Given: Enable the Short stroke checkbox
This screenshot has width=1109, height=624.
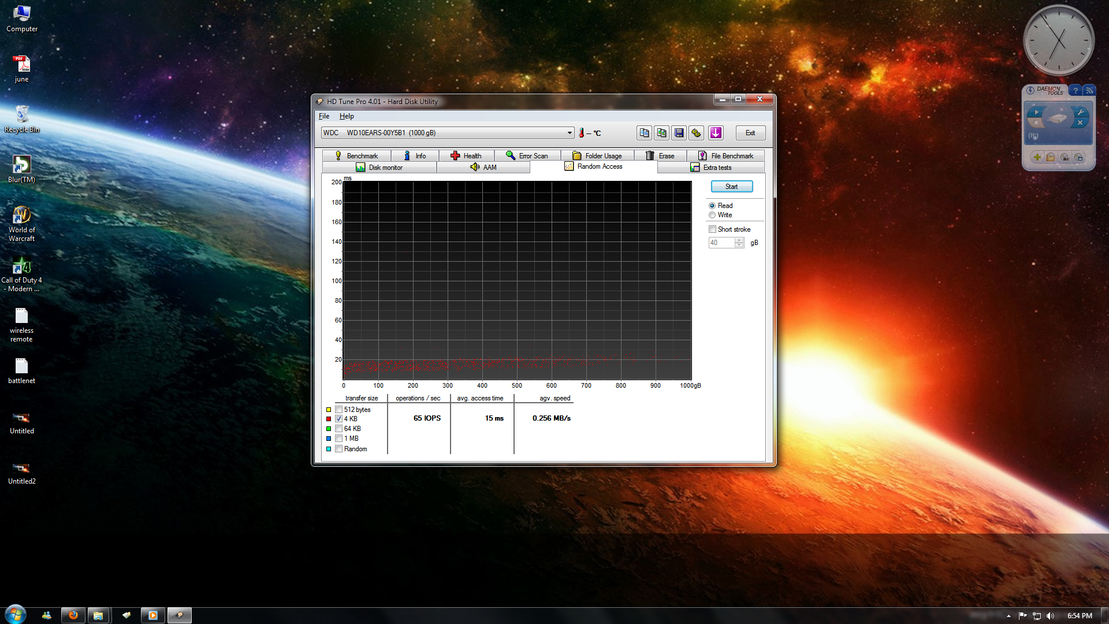Looking at the screenshot, I should click(x=712, y=228).
